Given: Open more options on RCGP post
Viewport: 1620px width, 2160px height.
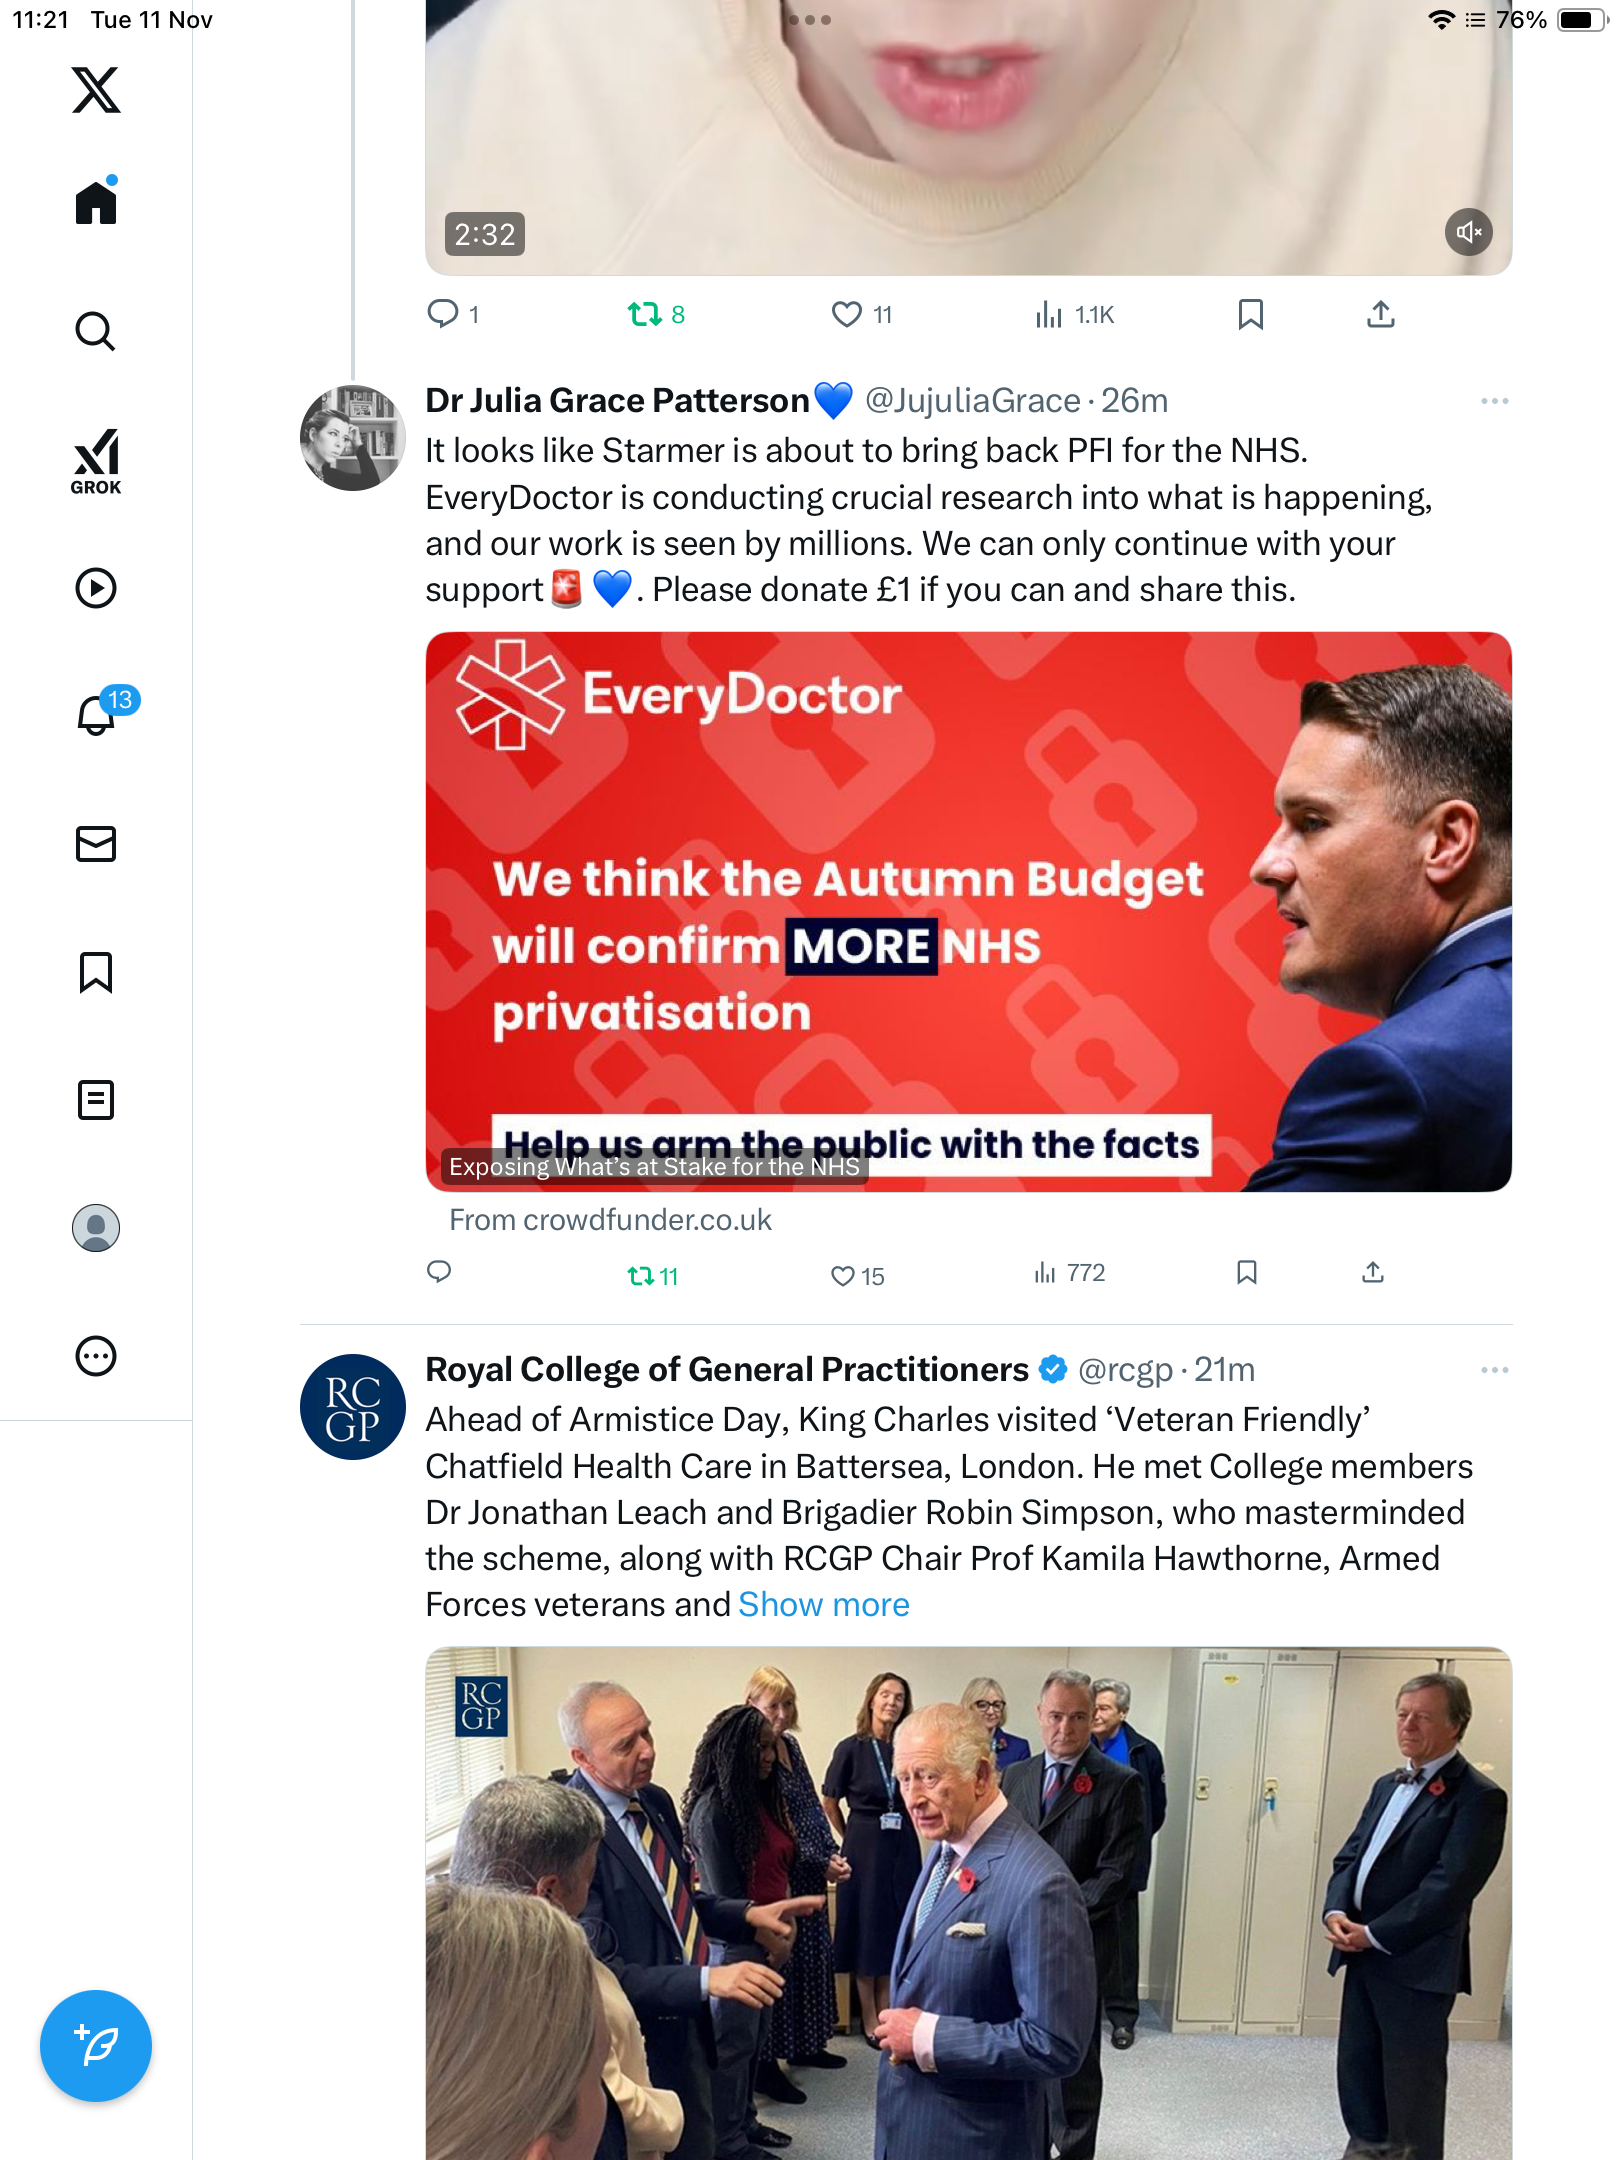Looking at the screenshot, I should pos(1494,1370).
